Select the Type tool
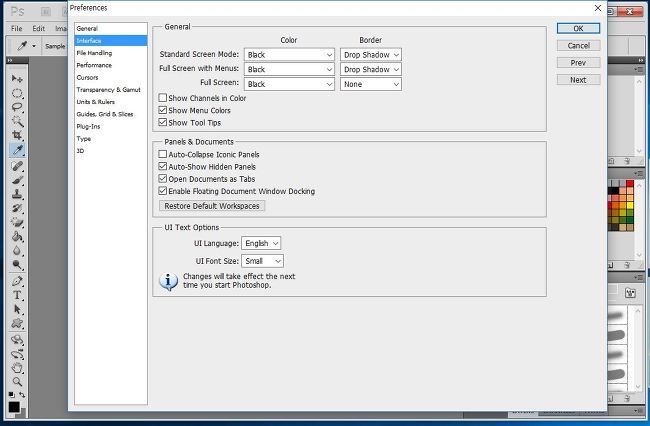Viewport: 650px width, 426px height. [x=17, y=295]
